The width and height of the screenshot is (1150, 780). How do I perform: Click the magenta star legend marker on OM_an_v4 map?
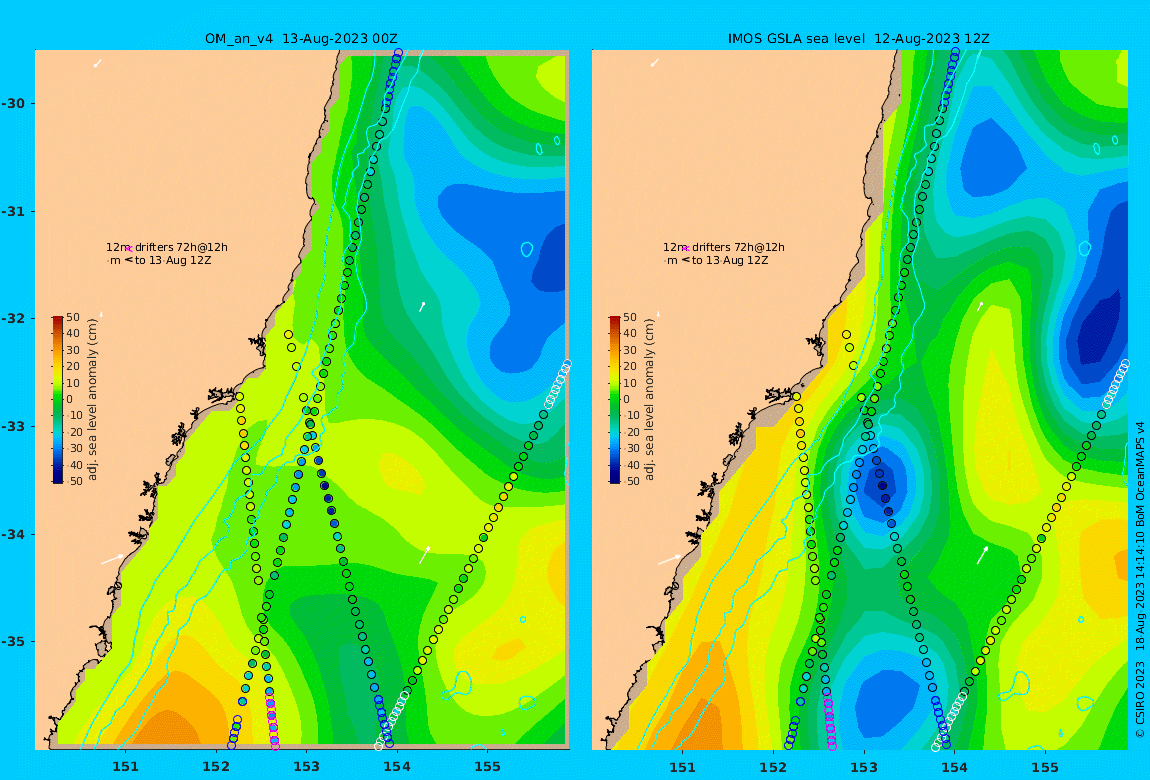128,249
